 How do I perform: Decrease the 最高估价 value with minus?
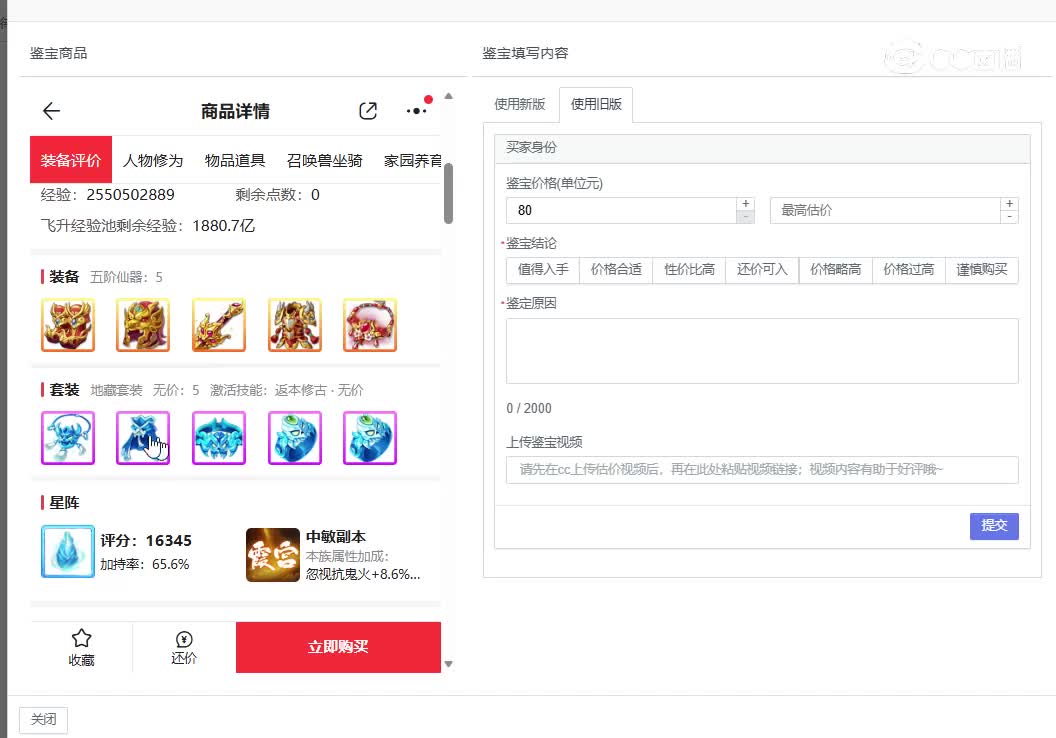(1010, 217)
